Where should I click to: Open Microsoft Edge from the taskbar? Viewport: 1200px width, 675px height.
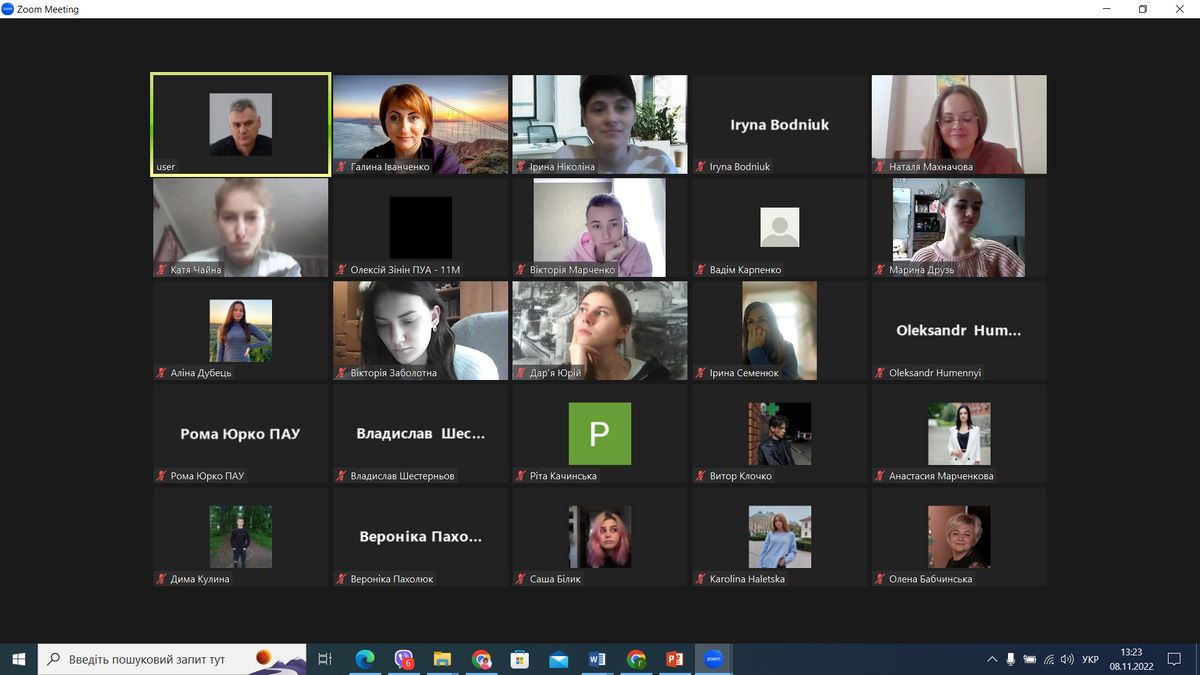click(x=365, y=659)
